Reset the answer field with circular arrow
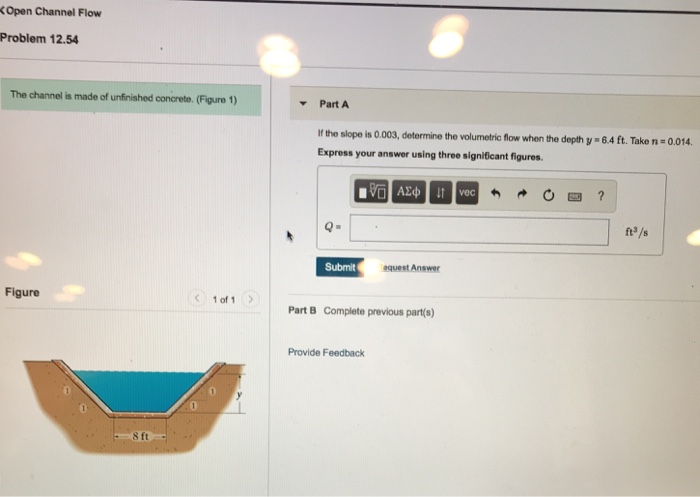Viewport: 700px width, 497px height. point(548,195)
